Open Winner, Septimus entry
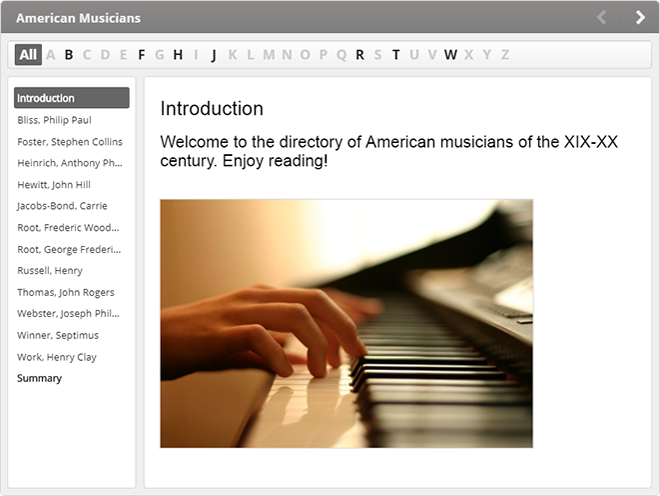This screenshot has width=660, height=496. [57, 335]
